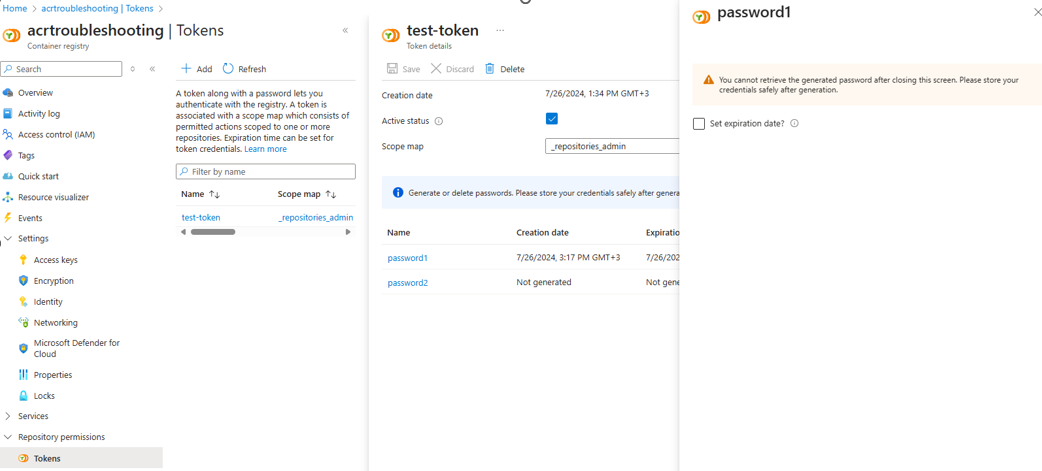
Task: Expand the Services section in the sidebar
Action: point(8,416)
